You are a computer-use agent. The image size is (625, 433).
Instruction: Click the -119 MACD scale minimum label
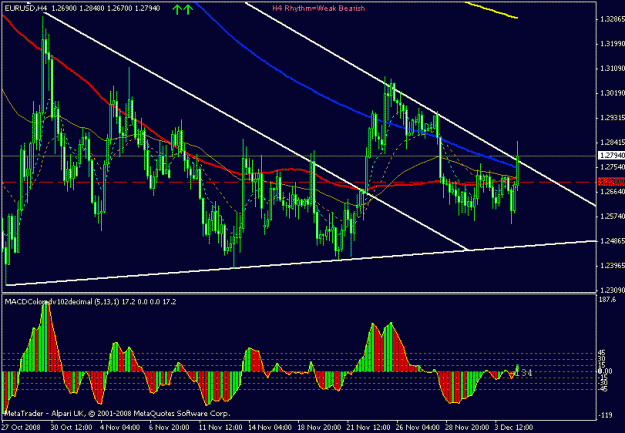tap(605, 415)
